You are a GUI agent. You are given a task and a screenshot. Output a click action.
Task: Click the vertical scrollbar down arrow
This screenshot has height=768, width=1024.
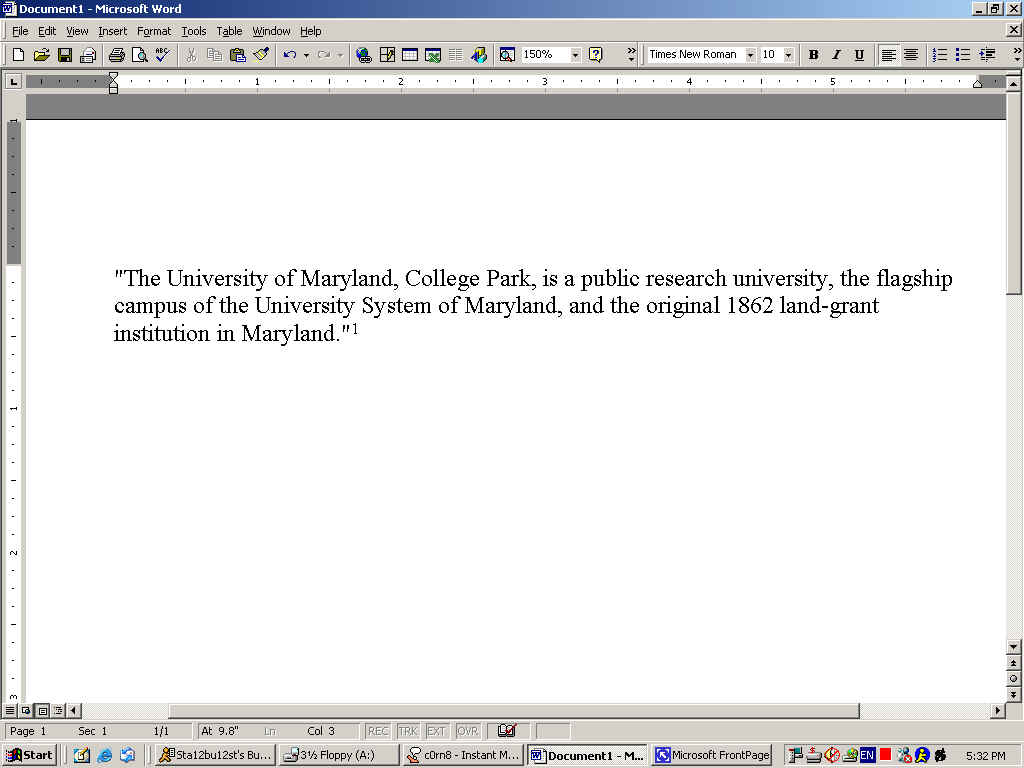pyautogui.click(x=1013, y=647)
